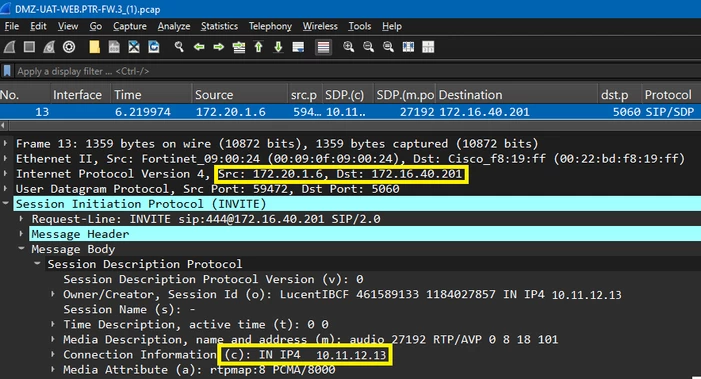This screenshot has height=379, width=701.
Task: Select the packet row showing Source 172.20.1.6
Action: point(350,112)
